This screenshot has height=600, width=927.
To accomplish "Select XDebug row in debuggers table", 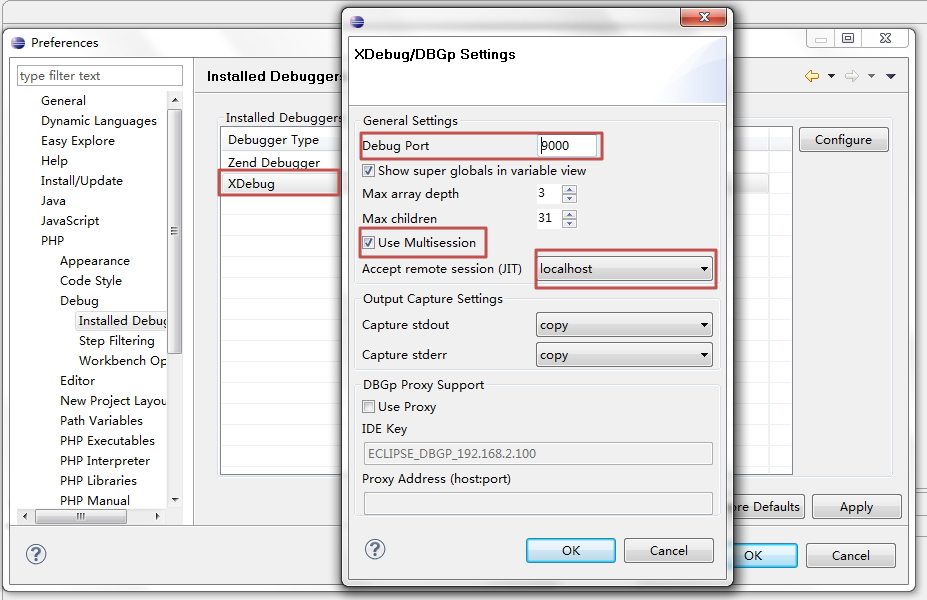I will click(x=280, y=184).
